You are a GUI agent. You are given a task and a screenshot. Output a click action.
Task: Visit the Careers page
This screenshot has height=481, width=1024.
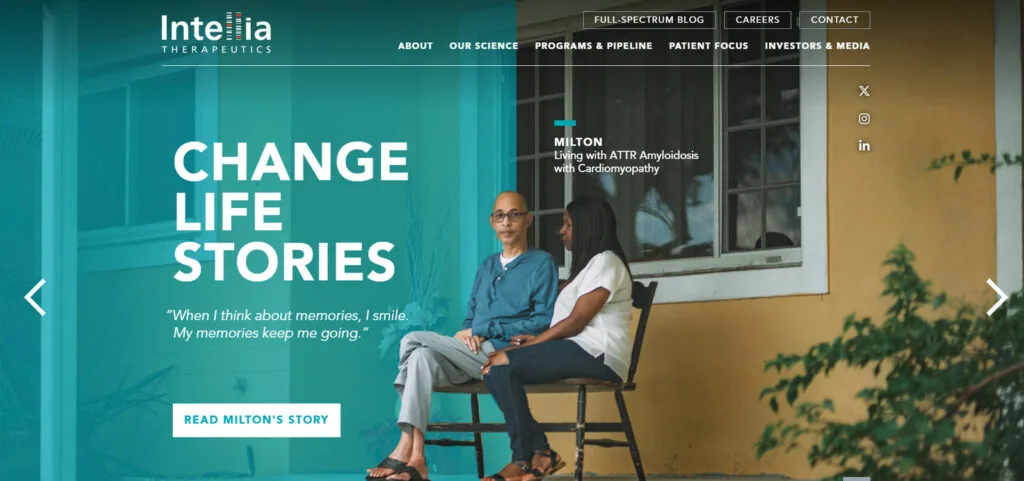[x=758, y=20]
